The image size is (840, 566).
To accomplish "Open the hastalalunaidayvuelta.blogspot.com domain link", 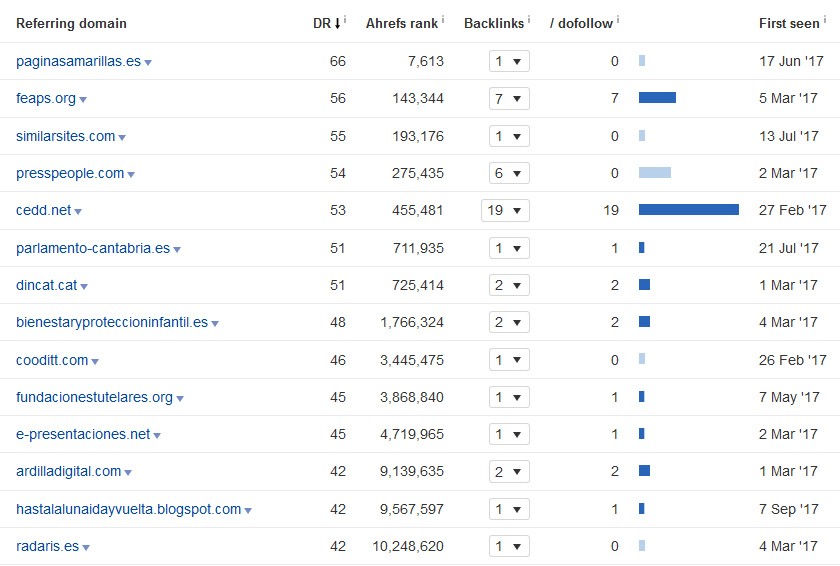I will (129, 509).
